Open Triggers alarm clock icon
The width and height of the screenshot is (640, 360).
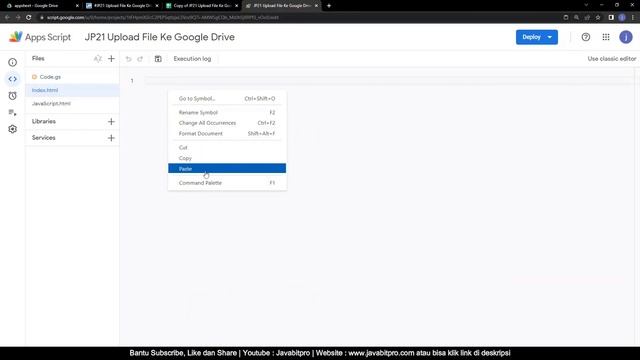coord(13,96)
